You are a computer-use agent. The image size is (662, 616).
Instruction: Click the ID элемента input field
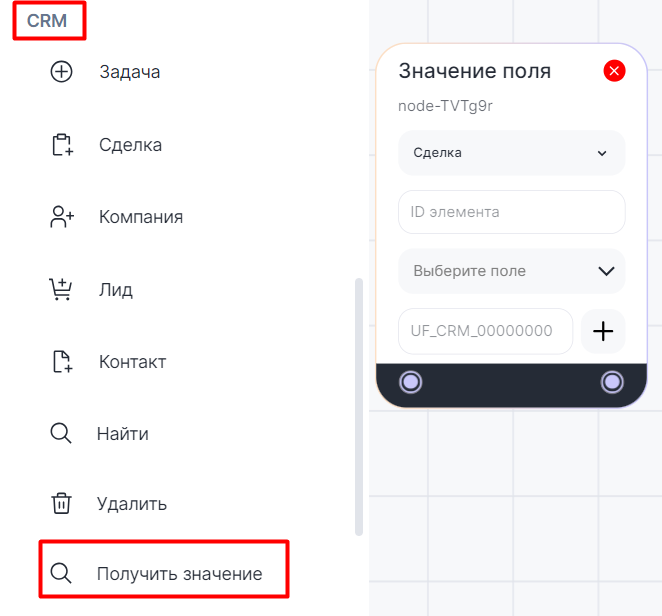pyautogui.click(x=511, y=212)
